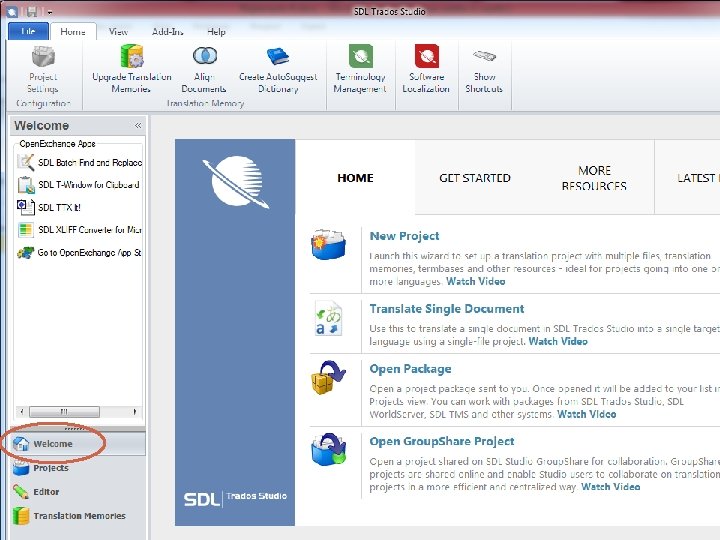Viewport: 720px width, 540px height.
Task: Open quick access toolbar dropdown arrow
Action: pyautogui.click(x=49, y=12)
